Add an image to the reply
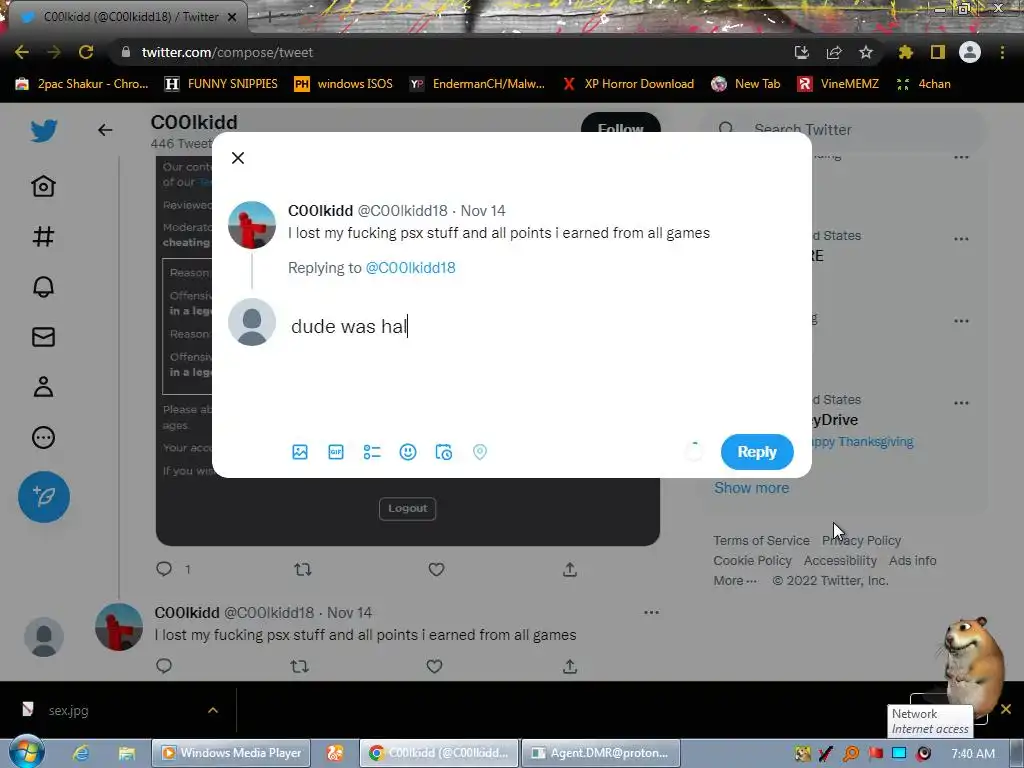This screenshot has width=1024, height=768. (x=300, y=452)
